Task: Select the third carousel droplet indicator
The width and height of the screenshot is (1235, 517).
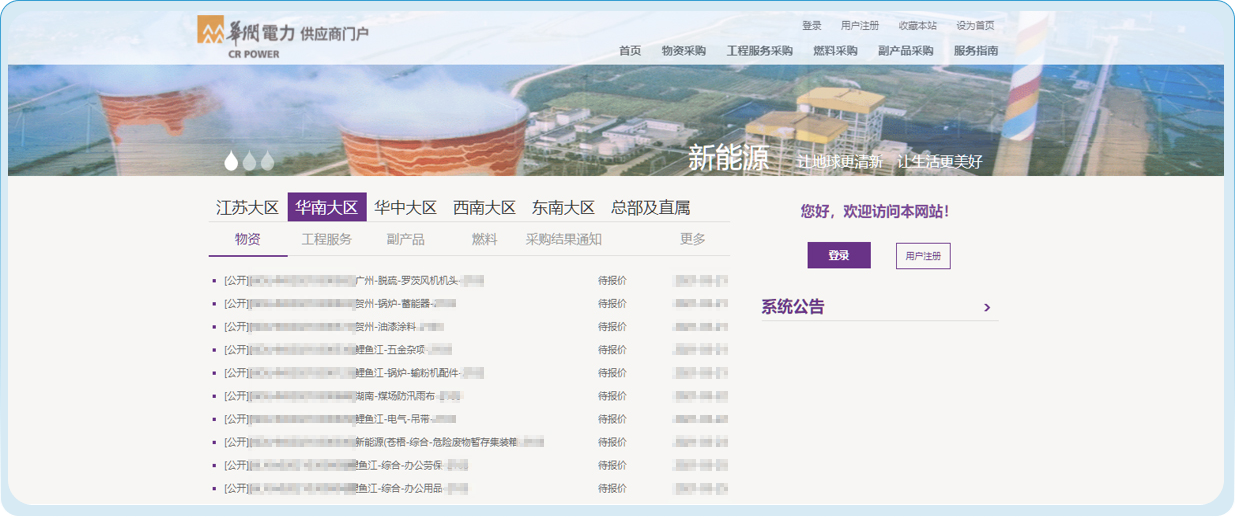Action: click(267, 160)
